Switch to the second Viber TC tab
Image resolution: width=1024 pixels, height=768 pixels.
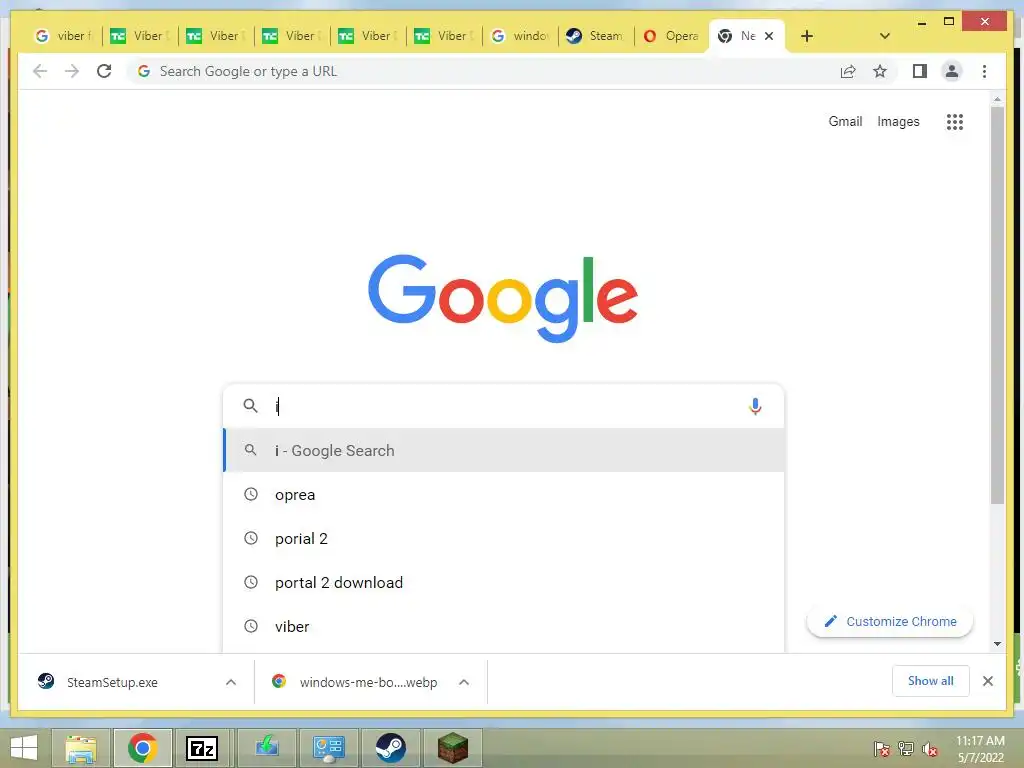click(x=216, y=36)
